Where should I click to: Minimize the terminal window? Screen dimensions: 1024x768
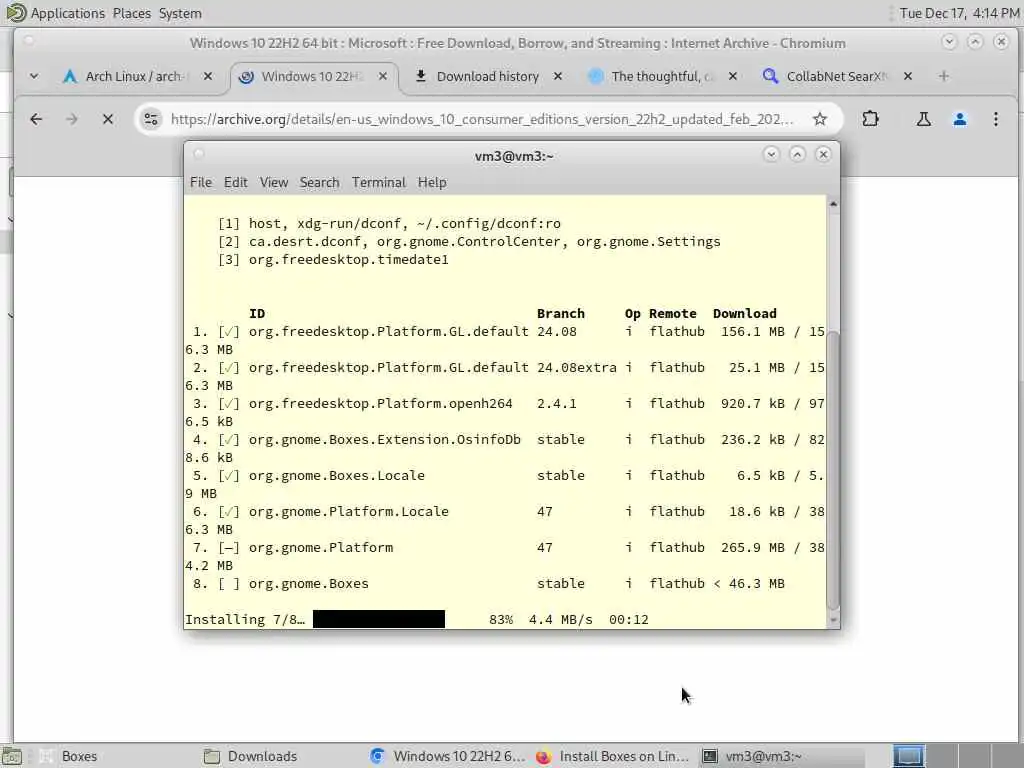[771, 154]
